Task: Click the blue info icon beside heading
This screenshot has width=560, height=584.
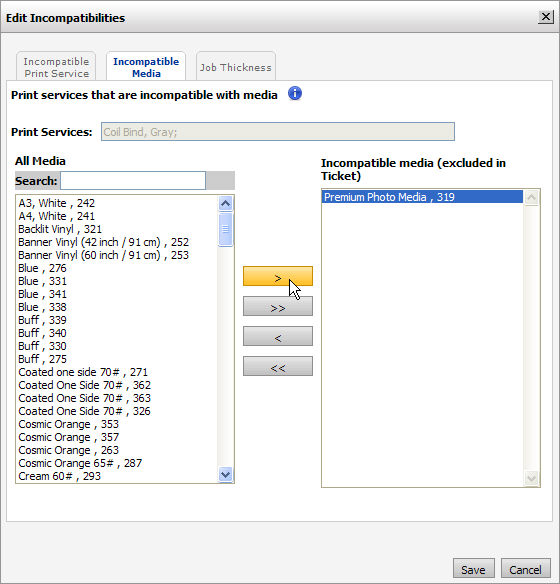Action: pyautogui.click(x=295, y=93)
